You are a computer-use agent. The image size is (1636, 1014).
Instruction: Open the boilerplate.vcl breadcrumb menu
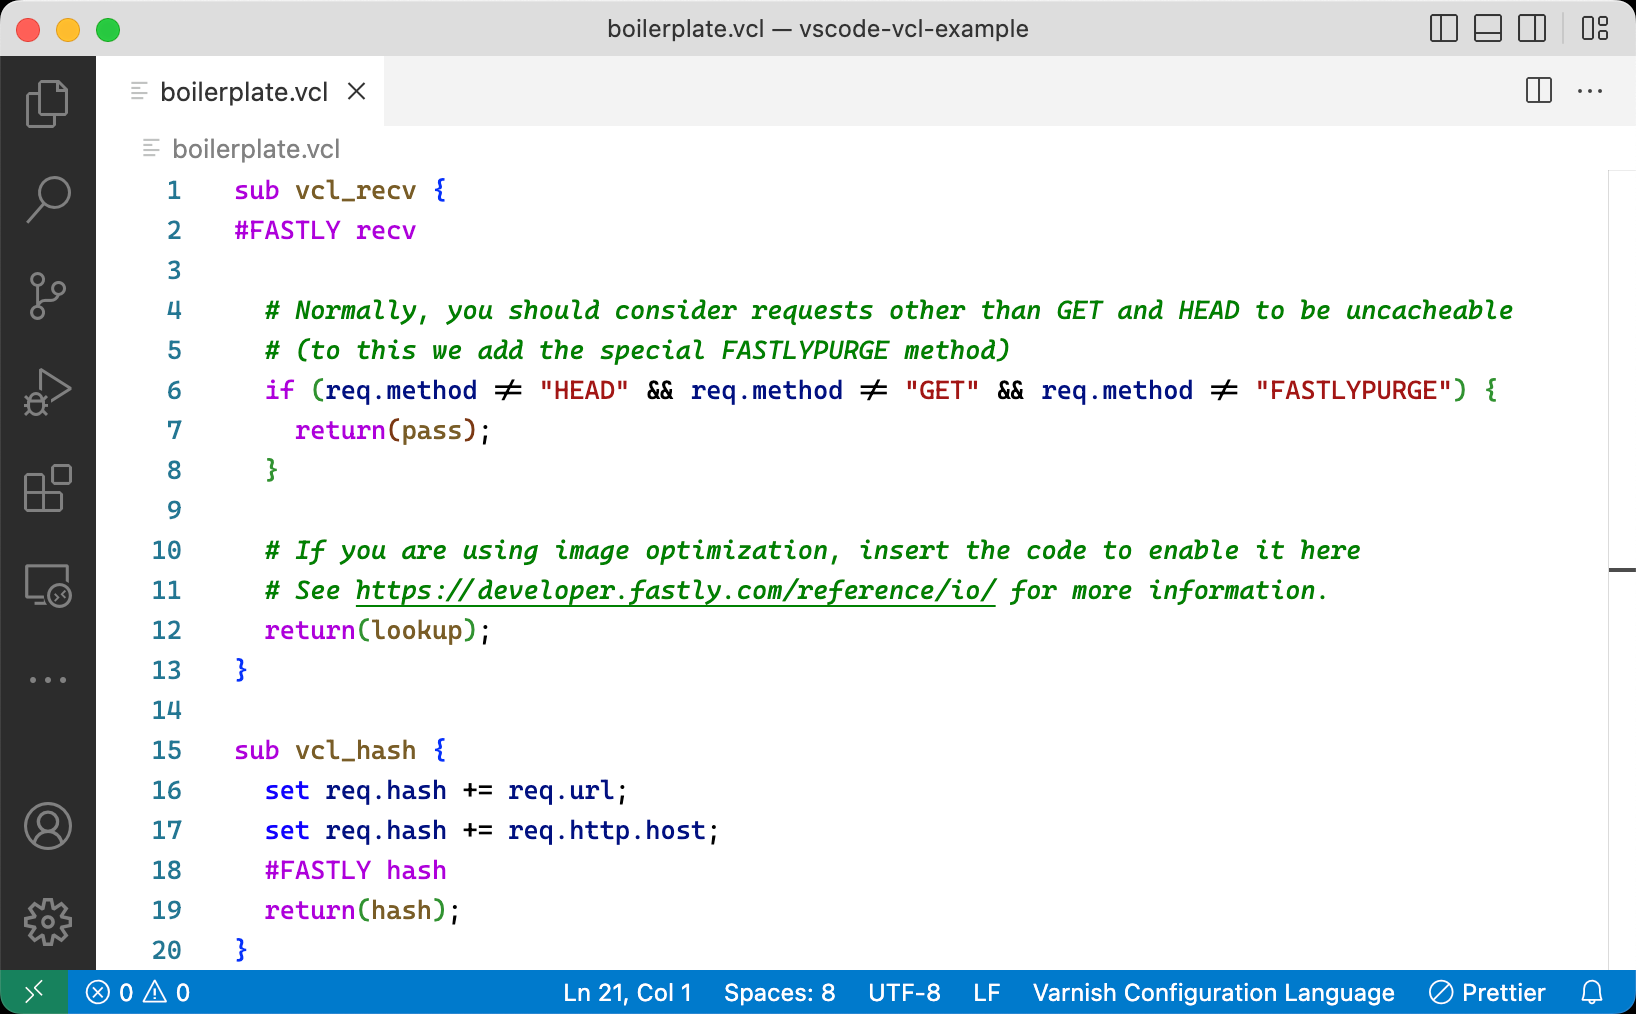pyautogui.click(x=256, y=148)
